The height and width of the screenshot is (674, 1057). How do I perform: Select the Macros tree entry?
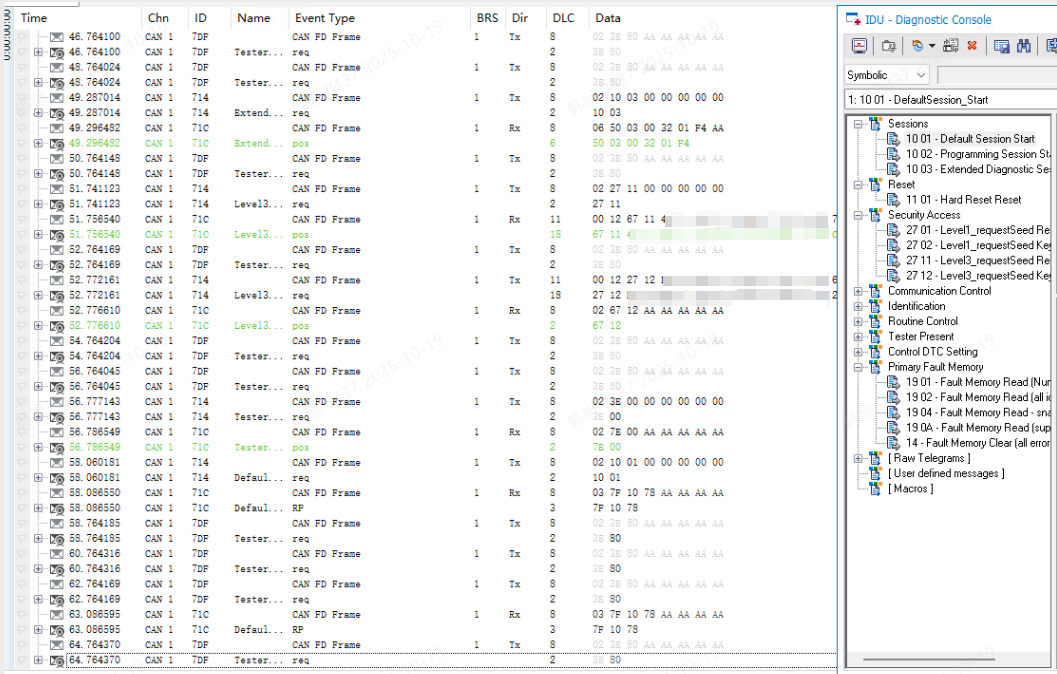point(910,489)
